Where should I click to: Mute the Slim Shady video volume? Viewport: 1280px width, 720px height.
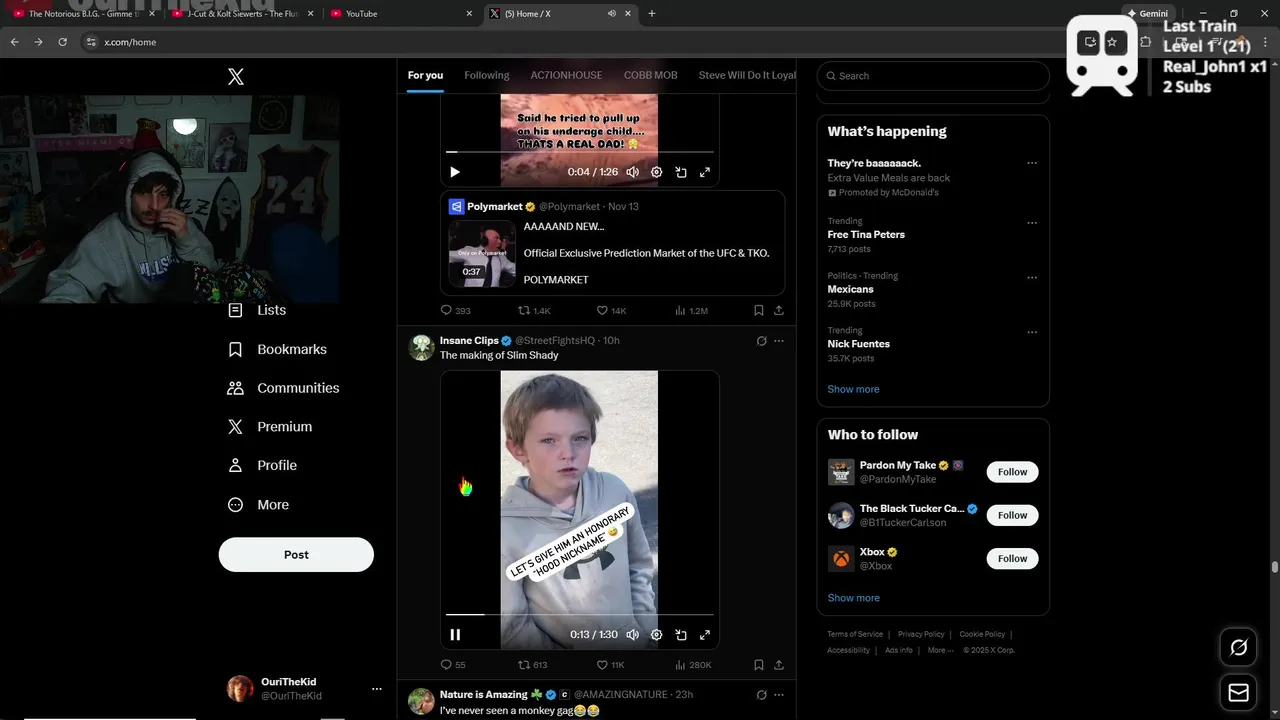(632, 635)
